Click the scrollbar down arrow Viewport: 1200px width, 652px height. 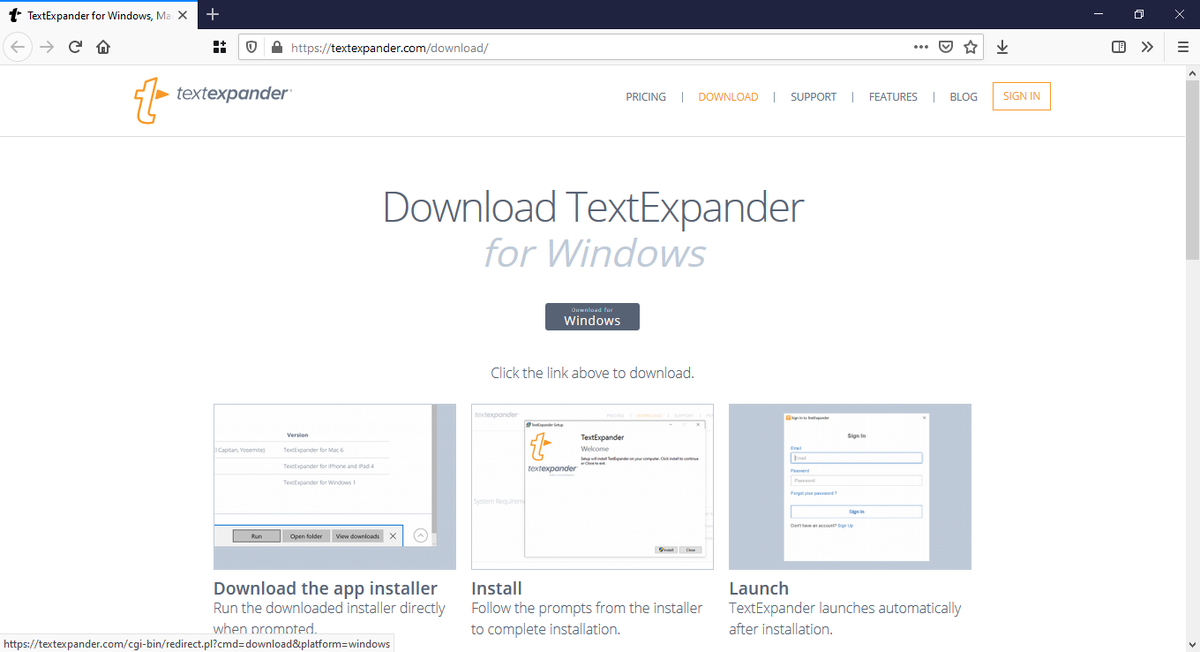(1191, 643)
